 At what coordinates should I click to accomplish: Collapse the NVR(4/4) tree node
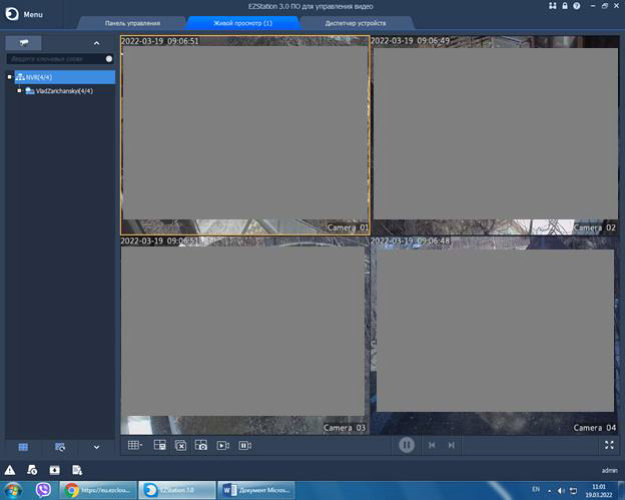pyautogui.click(x=10, y=77)
